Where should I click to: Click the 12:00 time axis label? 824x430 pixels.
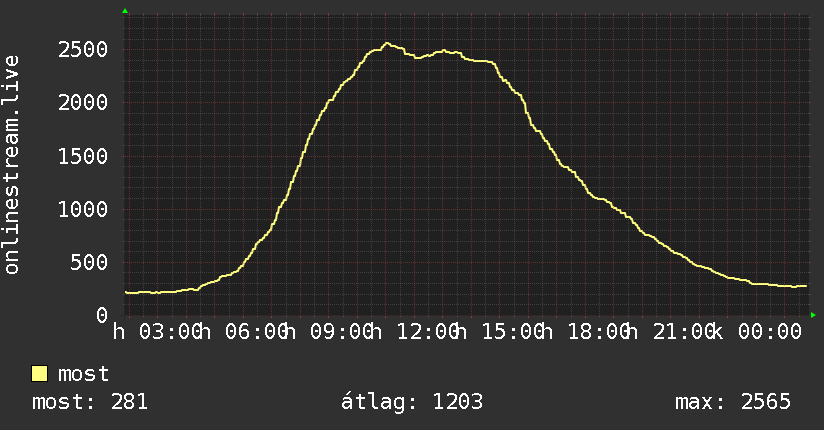pyautogui.click(x=428, y=332)
